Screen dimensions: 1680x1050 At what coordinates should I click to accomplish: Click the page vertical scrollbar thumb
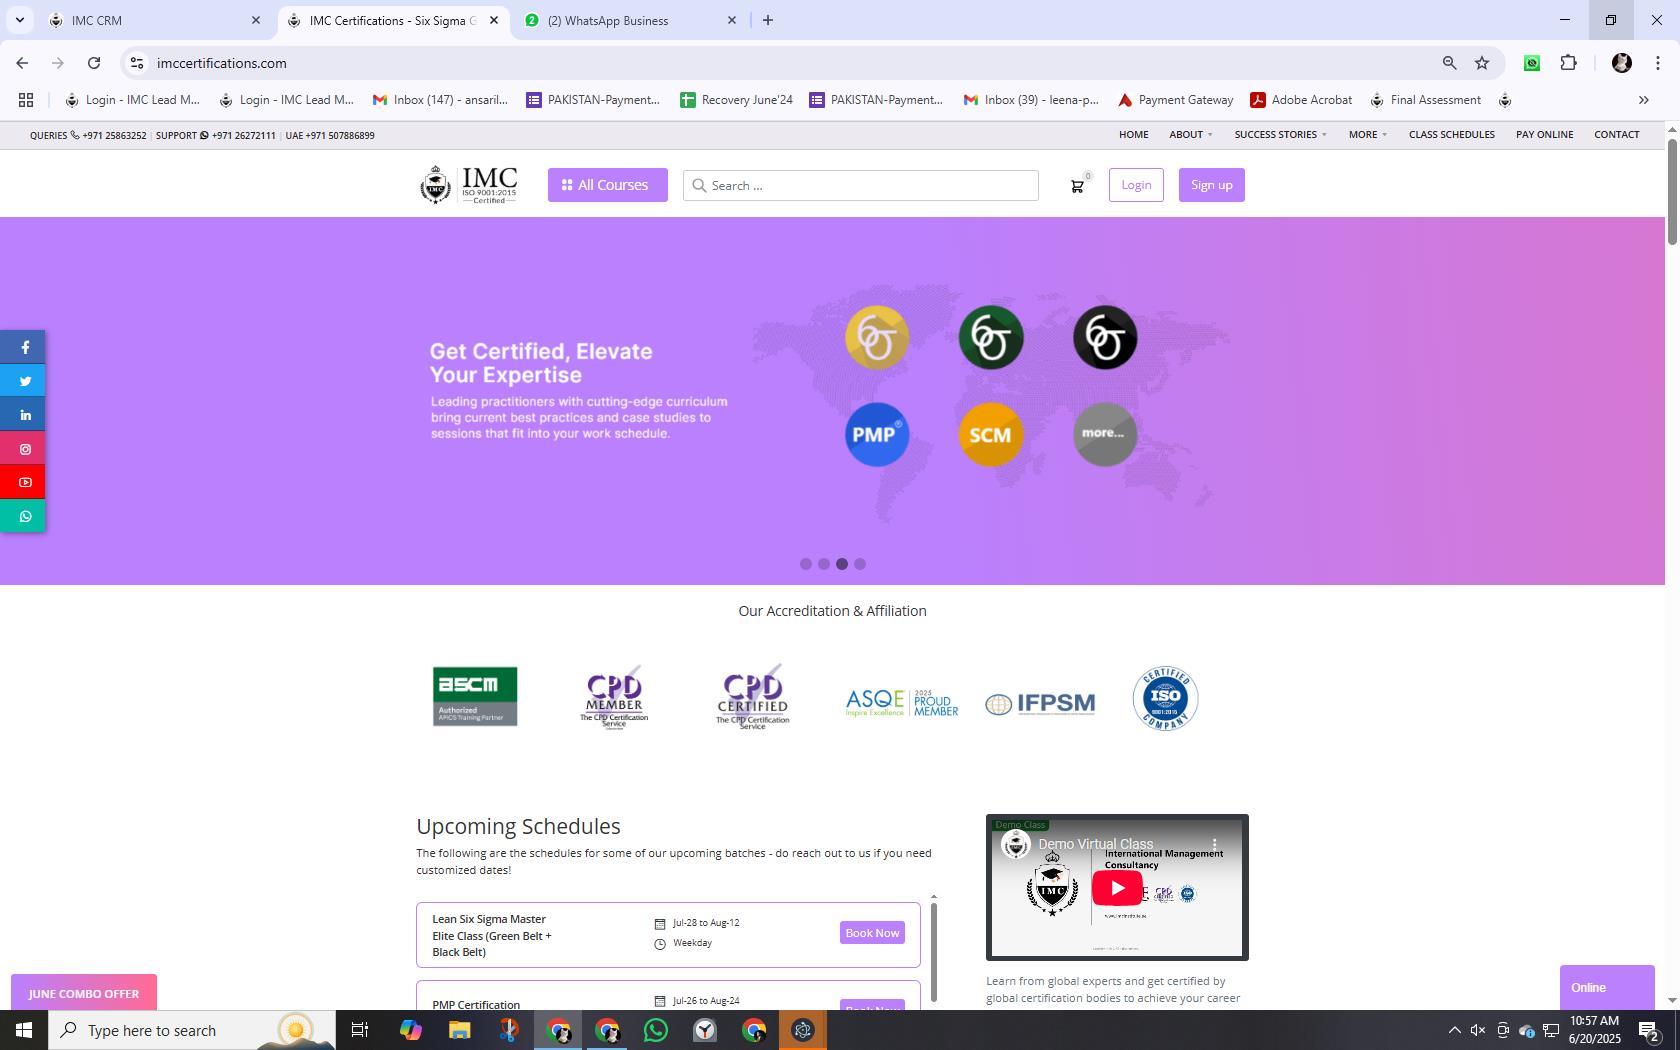pos(1671,190)
